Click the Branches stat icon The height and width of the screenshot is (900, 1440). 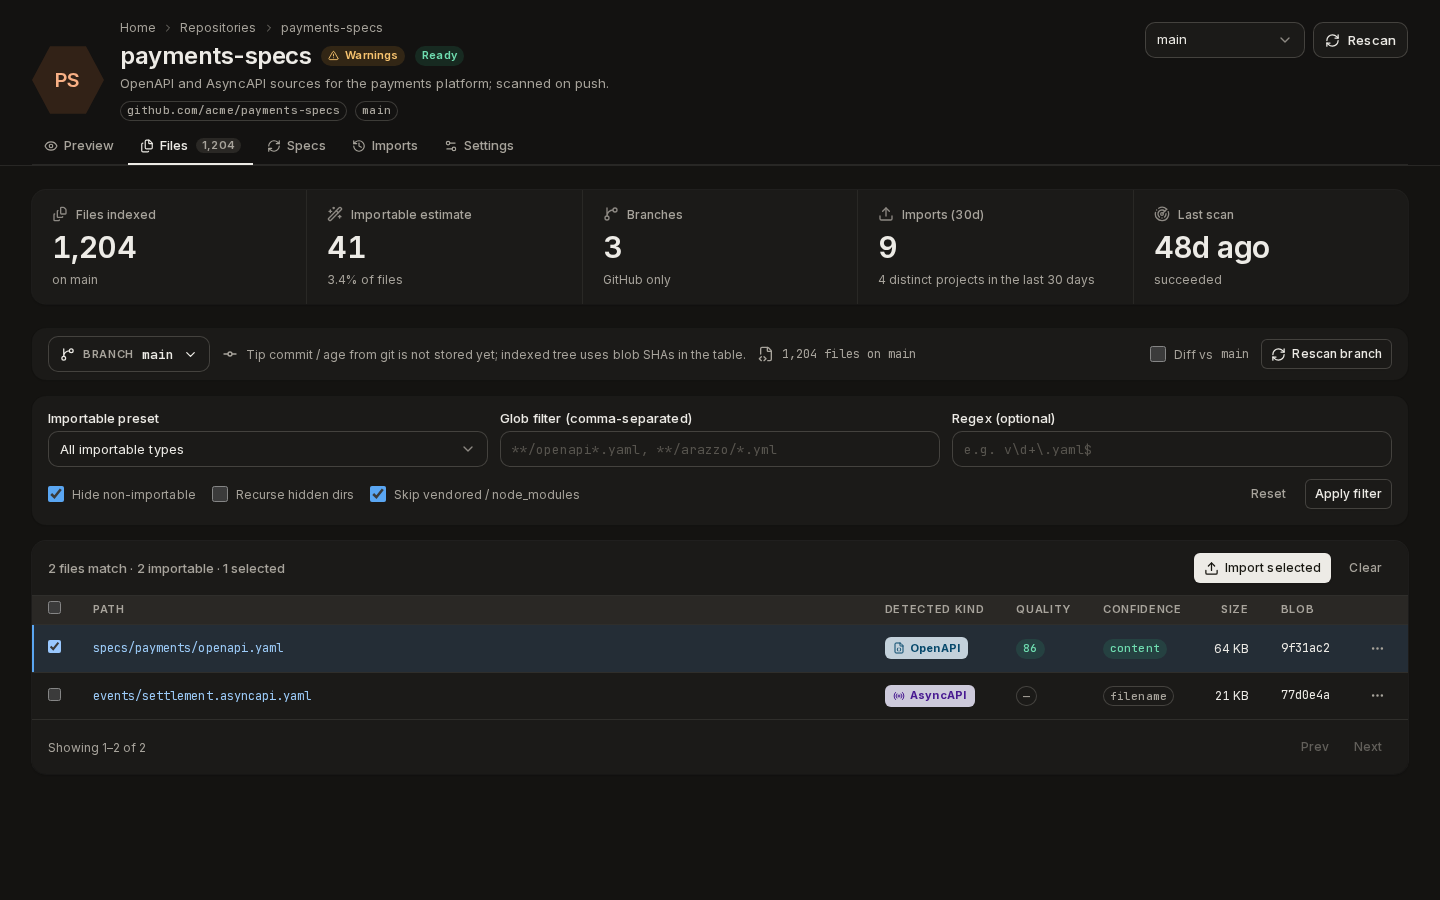611,214
